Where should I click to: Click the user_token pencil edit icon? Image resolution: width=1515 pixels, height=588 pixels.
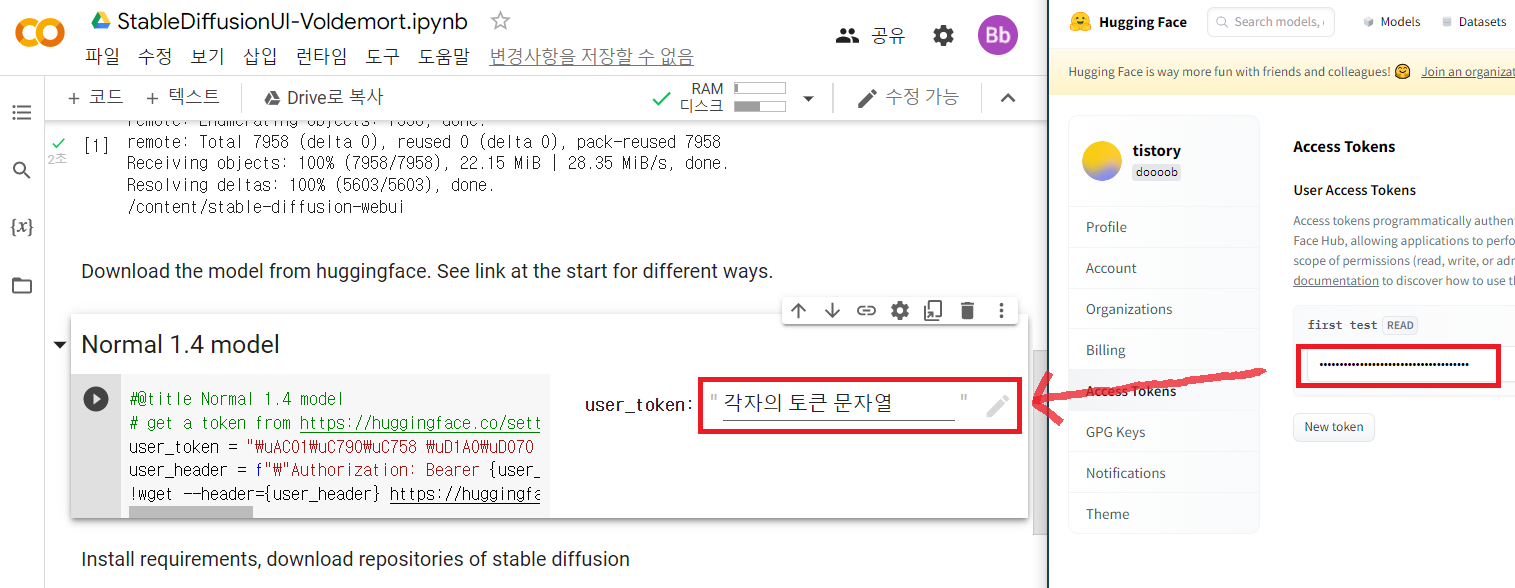point(997,405)
